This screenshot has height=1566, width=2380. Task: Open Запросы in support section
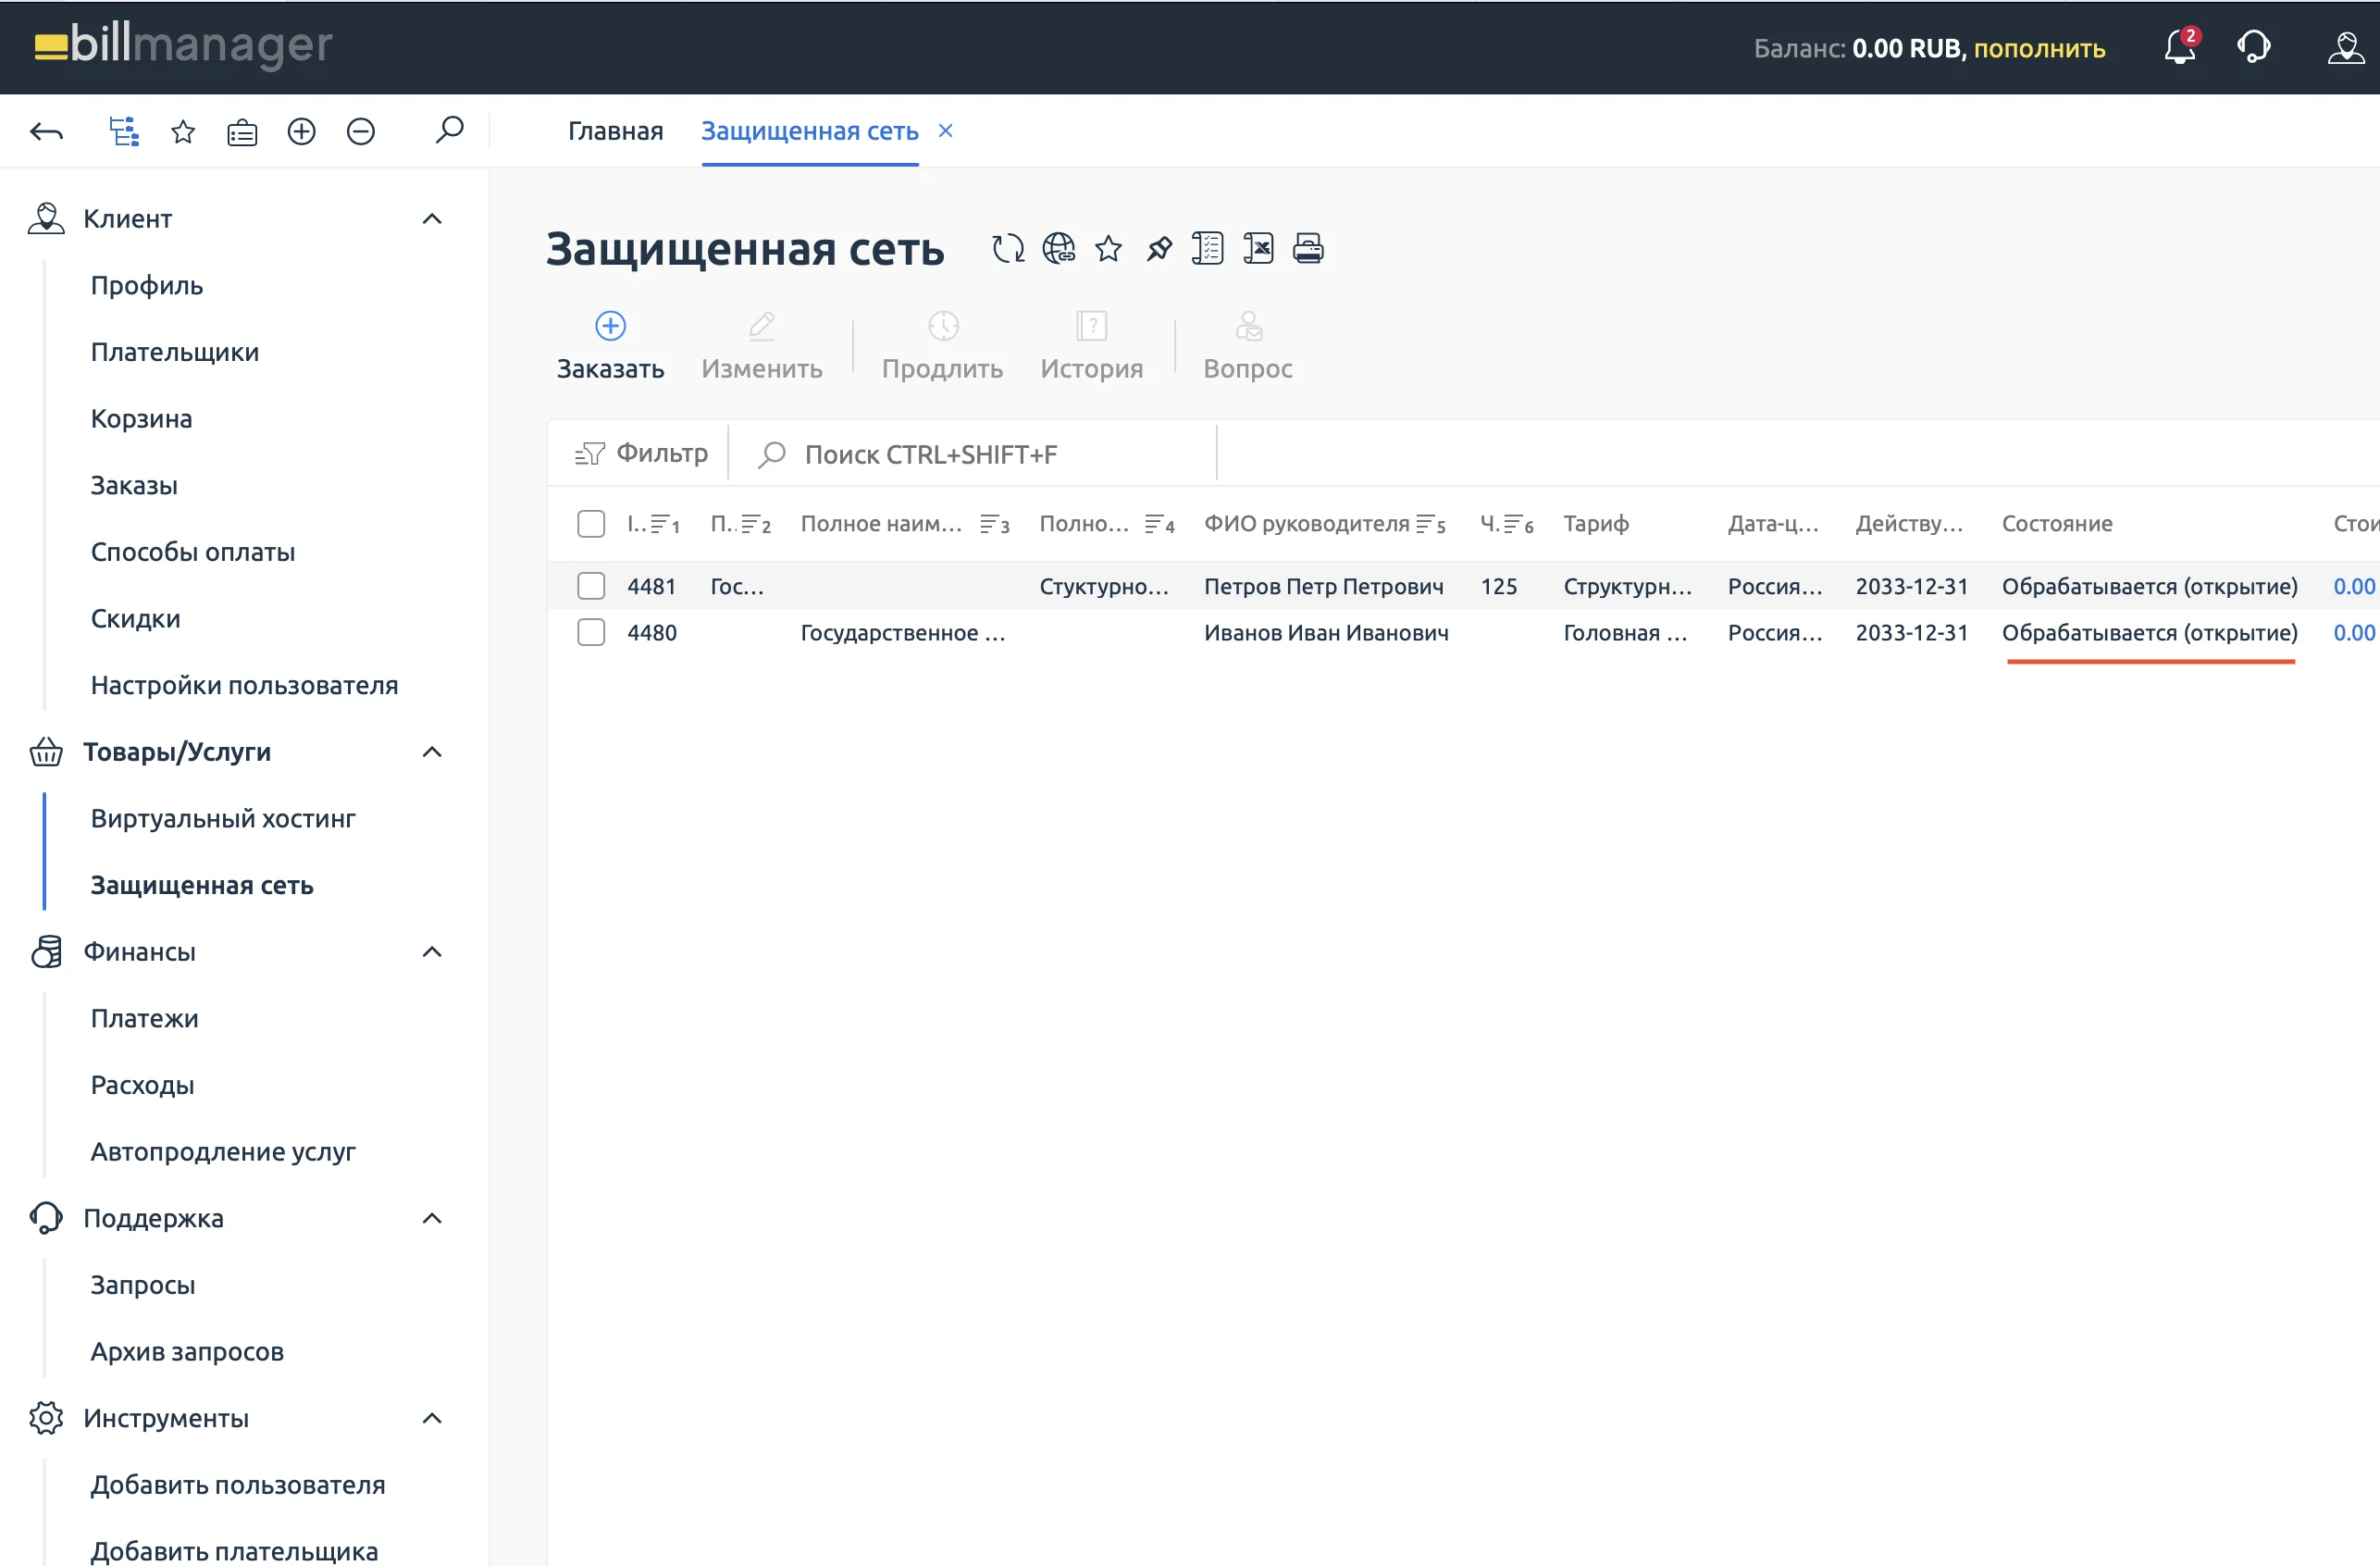(143, 1285)
